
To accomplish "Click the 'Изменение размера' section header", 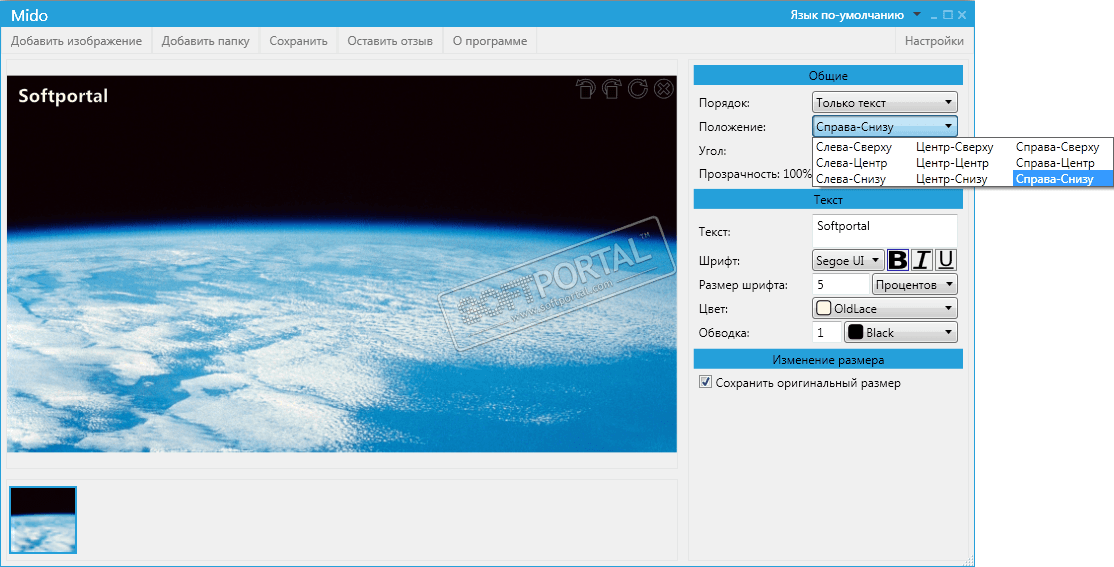I will click(828, 360).
